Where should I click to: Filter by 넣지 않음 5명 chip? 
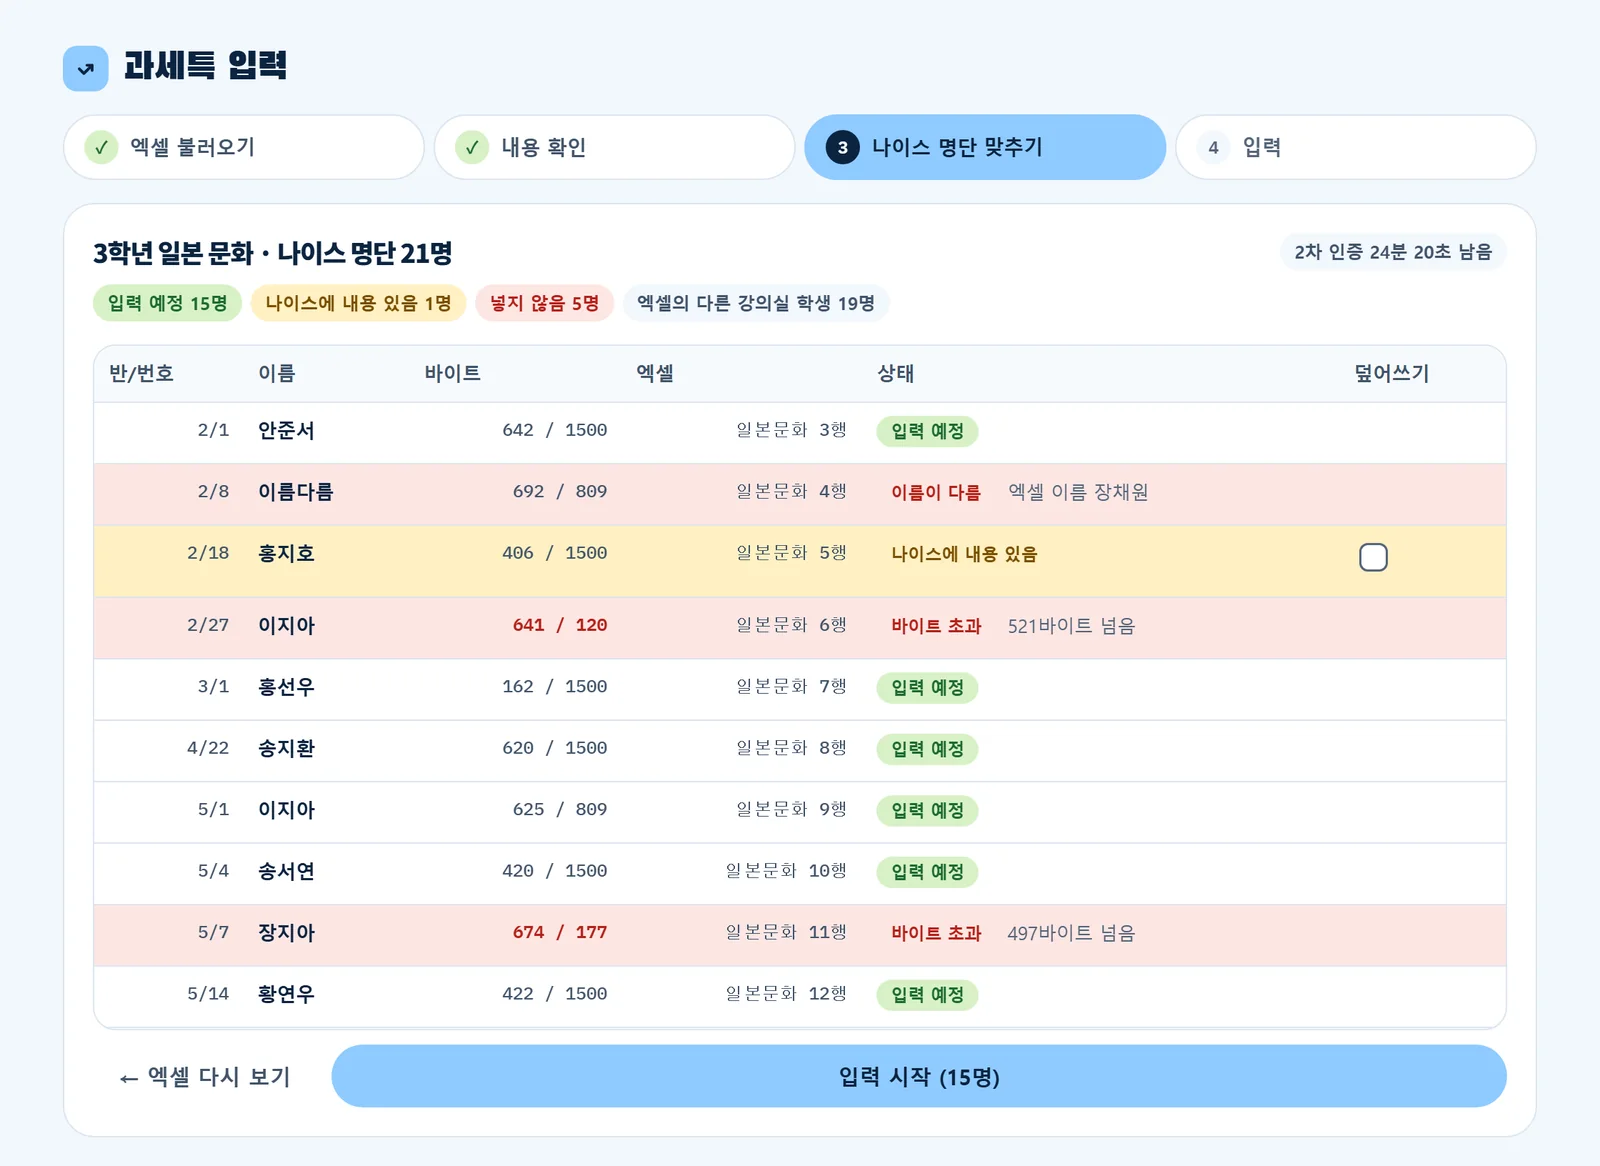tap(544, 303)
